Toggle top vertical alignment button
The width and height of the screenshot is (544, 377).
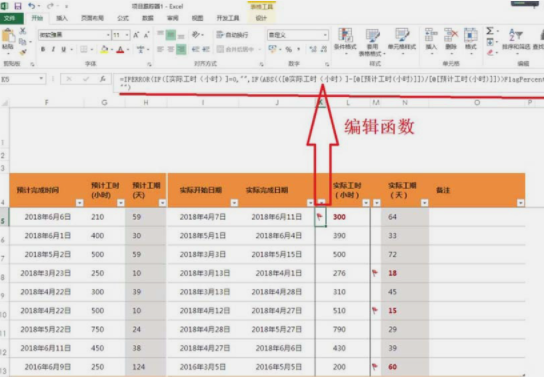160,35
